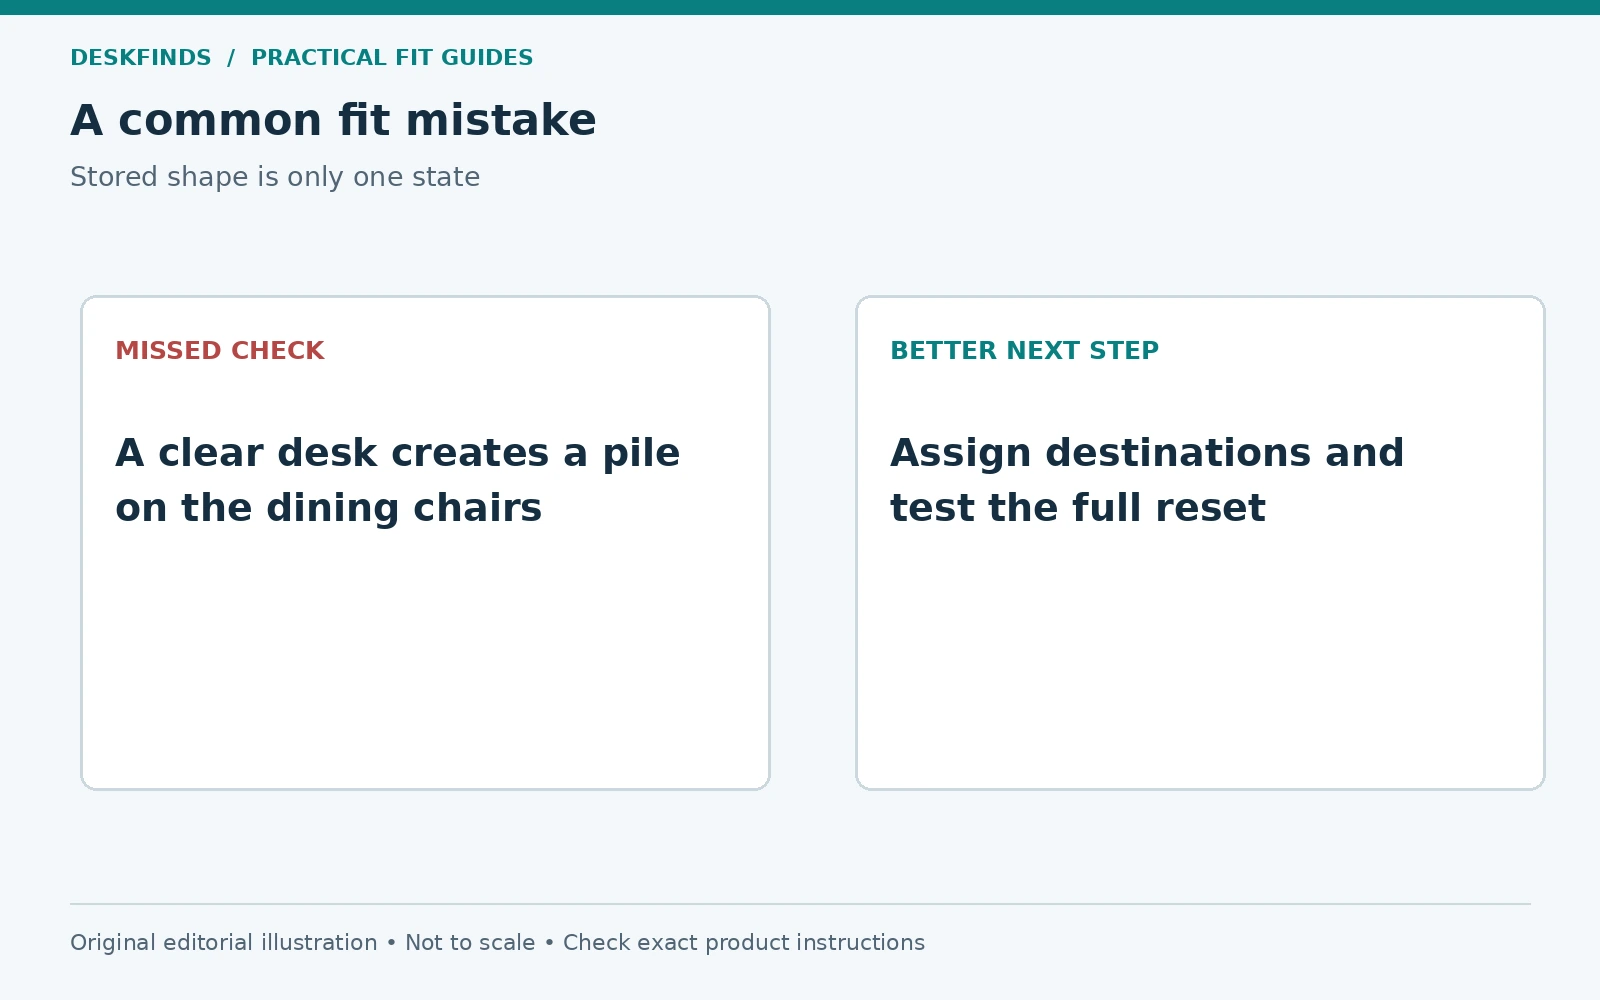The image size is (1600, 1000).
Task: Click the heading 'A common fit mistake'
Action: (x=333, y=121)
